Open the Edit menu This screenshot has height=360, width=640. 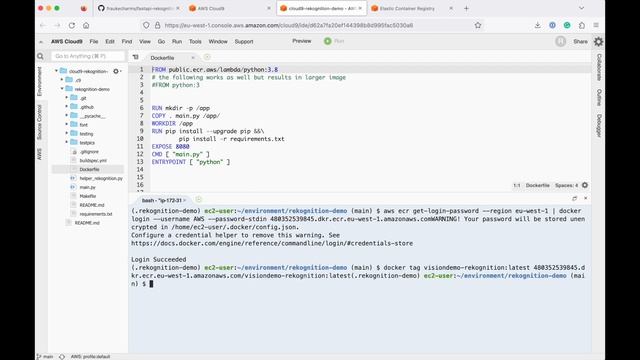(x=110, y=42)
